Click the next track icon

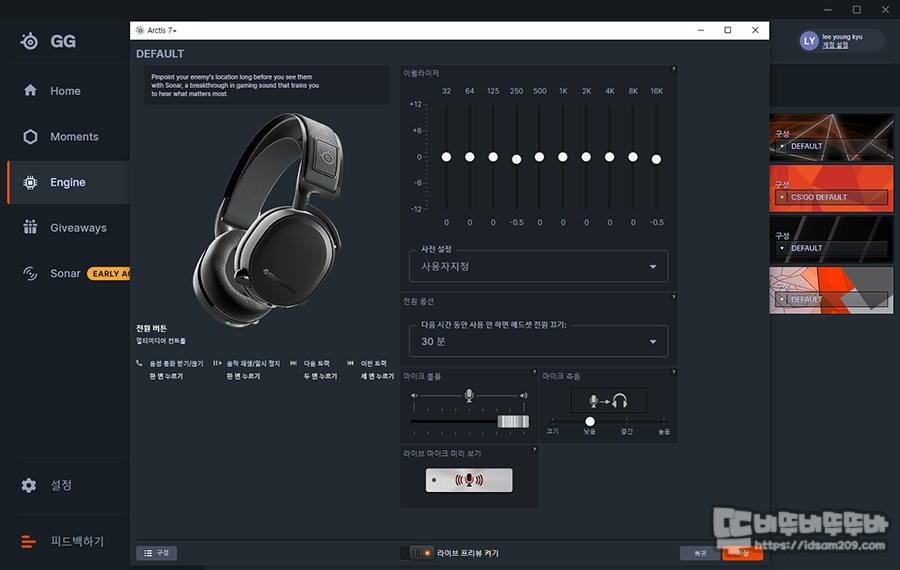pos(293,363)
